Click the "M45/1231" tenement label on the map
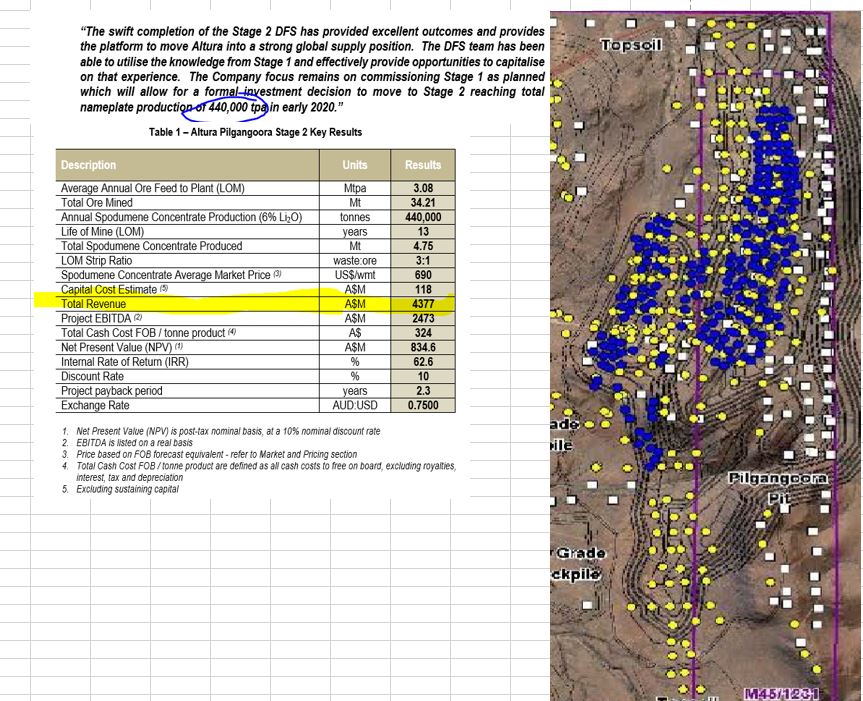Image resolution: width=863 pixels, height=701 pixels. 780,694
